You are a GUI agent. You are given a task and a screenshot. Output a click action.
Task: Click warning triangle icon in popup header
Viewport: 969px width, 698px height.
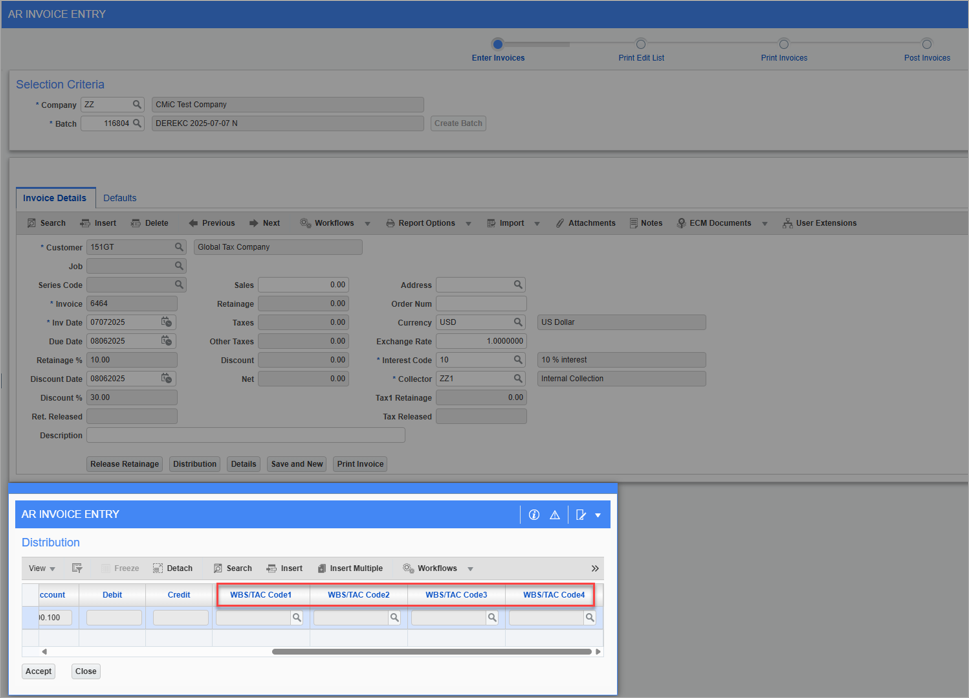[555, 514]
